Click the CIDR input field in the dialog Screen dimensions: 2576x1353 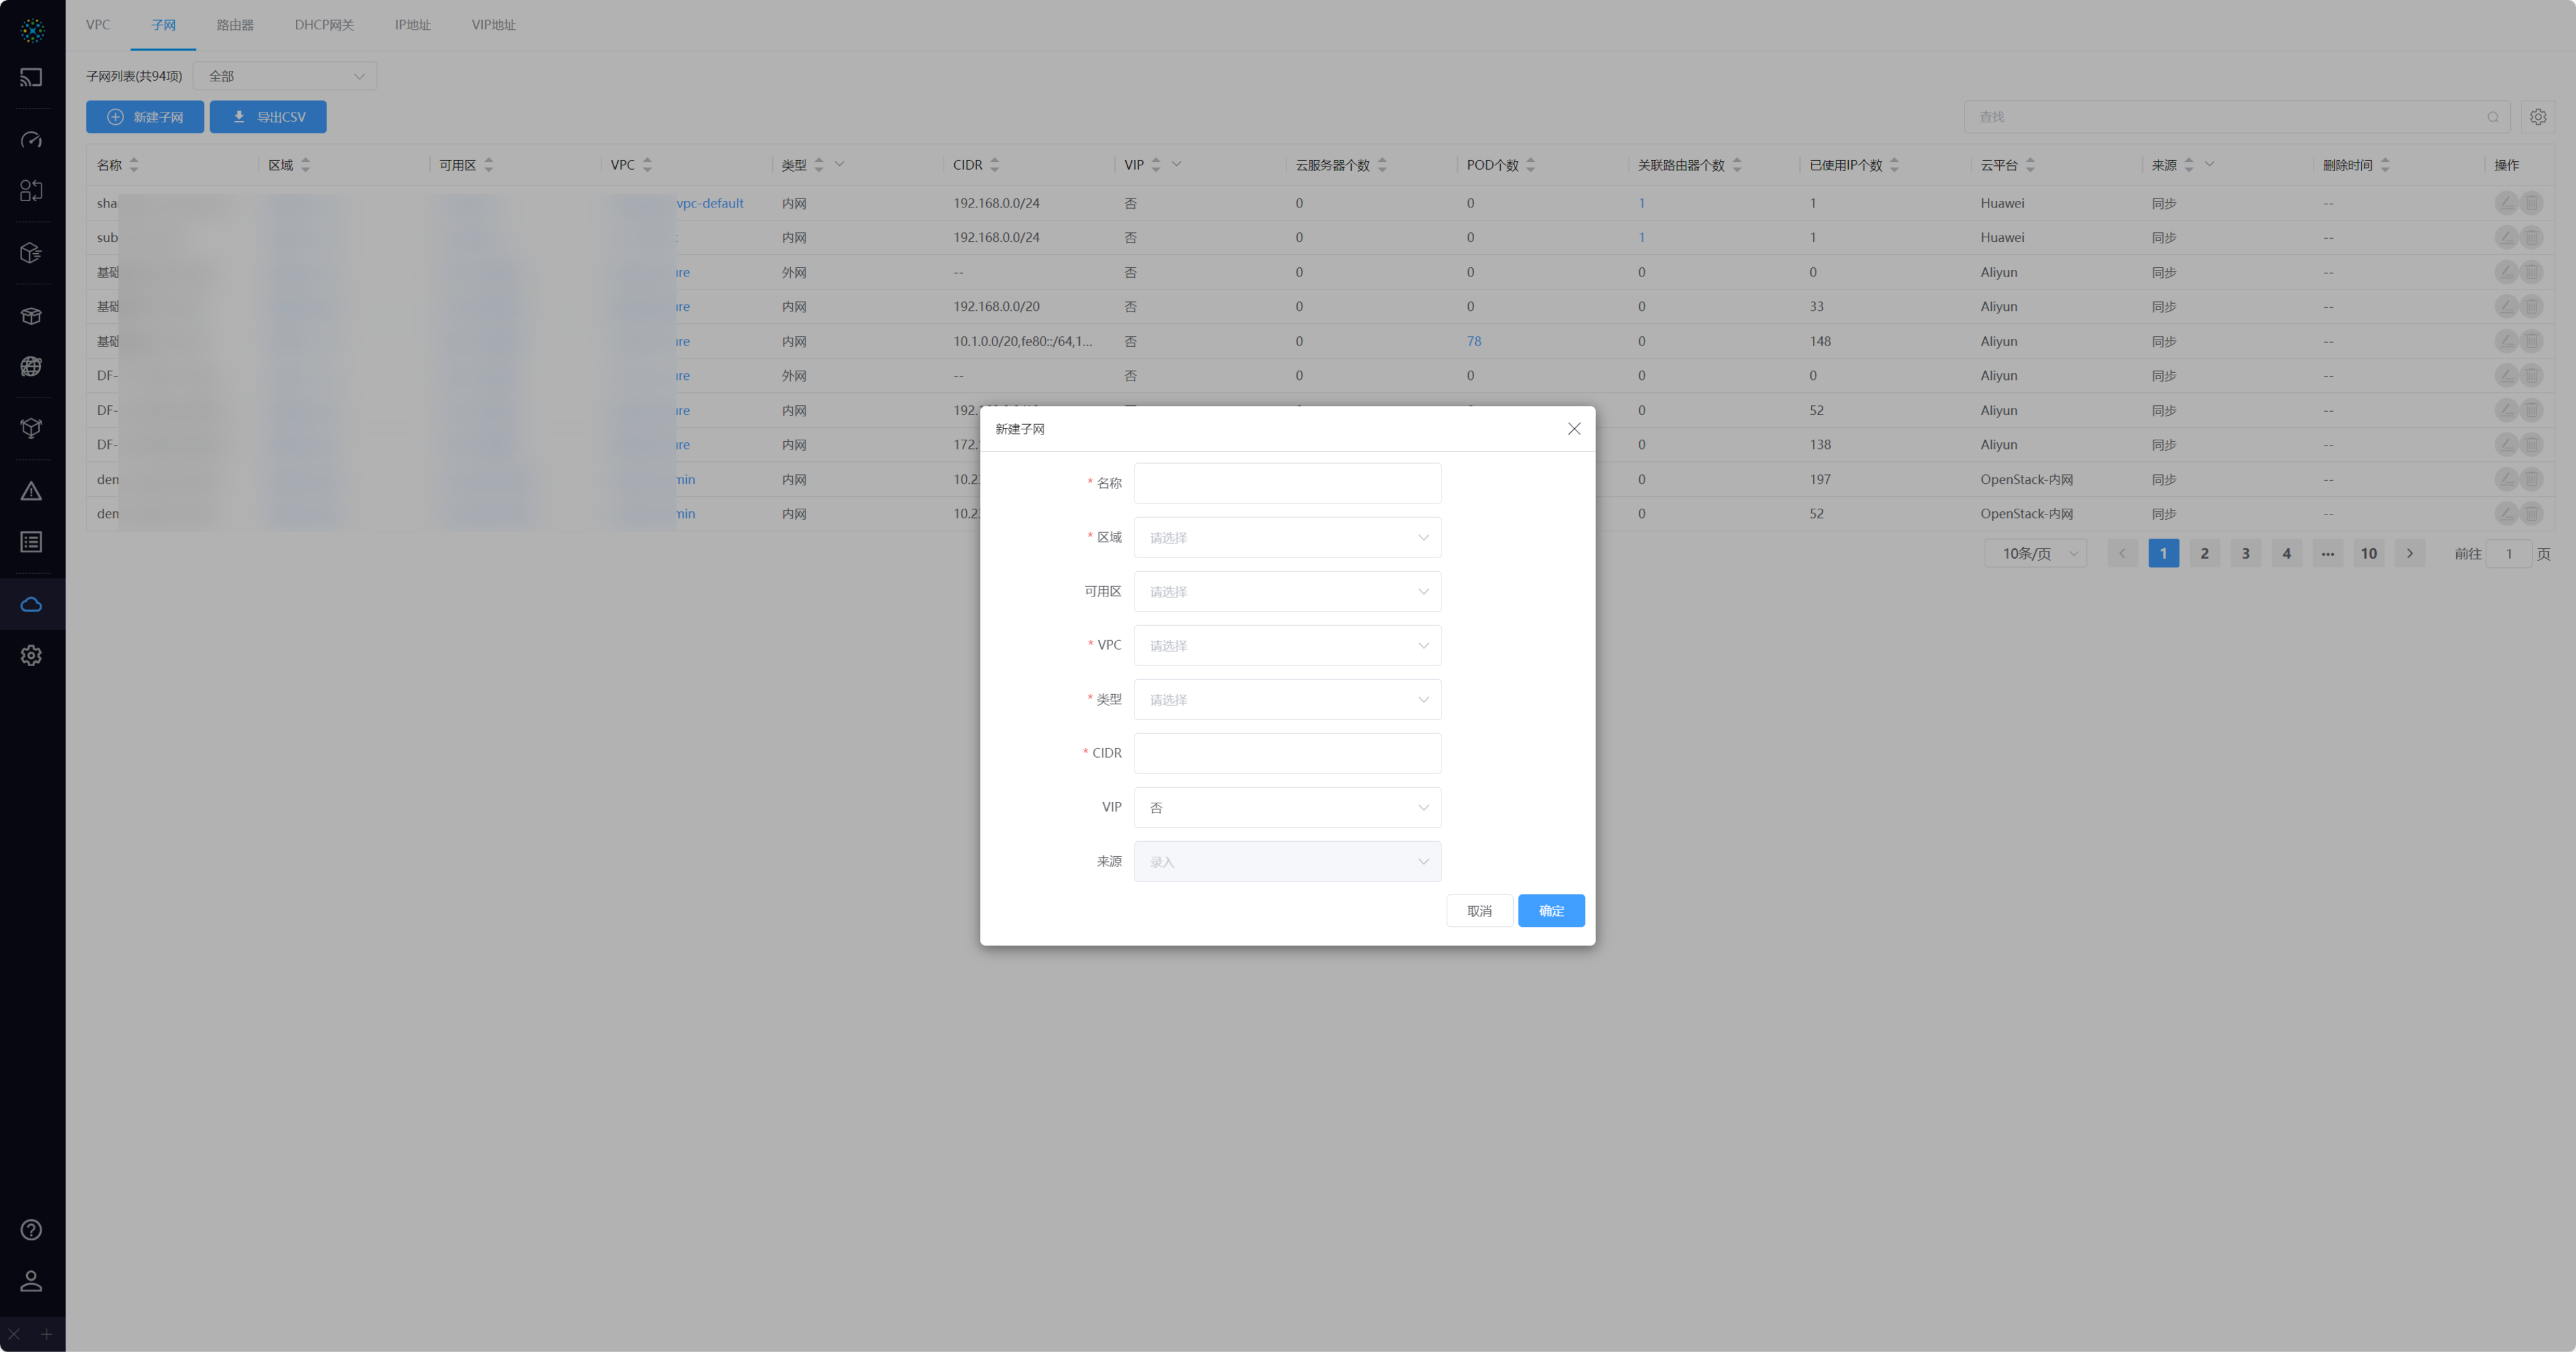1287,754
